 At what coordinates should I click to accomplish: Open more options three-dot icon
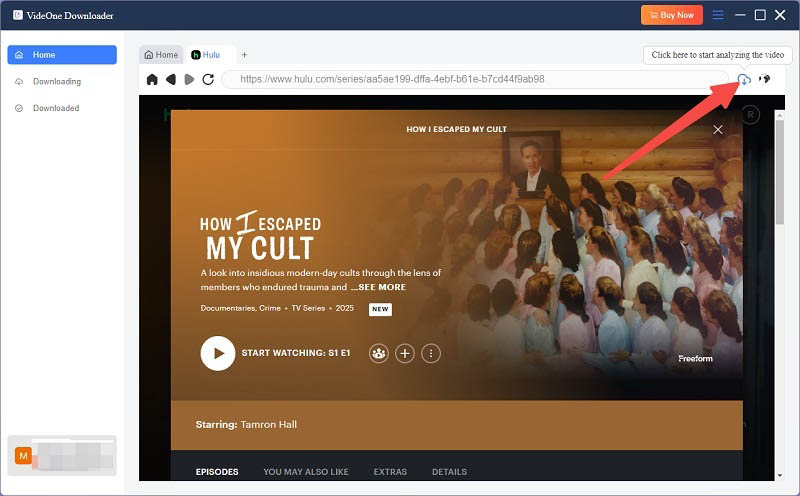coord(431,353)
